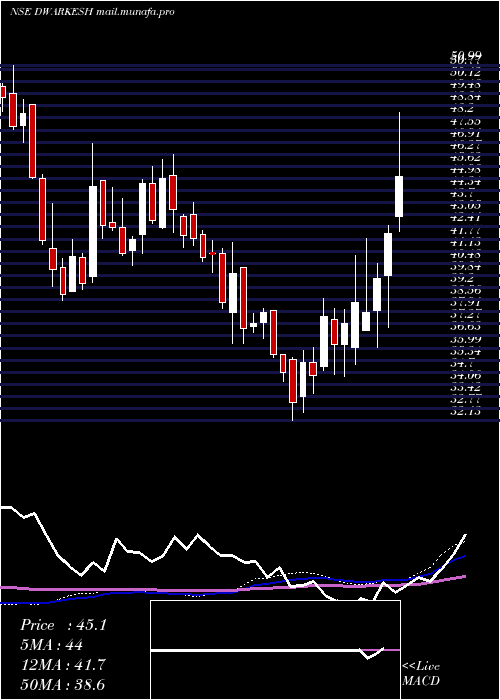Click the 50.99 top axis label
The width and height of the screenshot is (500, 700).
[466, 54]
